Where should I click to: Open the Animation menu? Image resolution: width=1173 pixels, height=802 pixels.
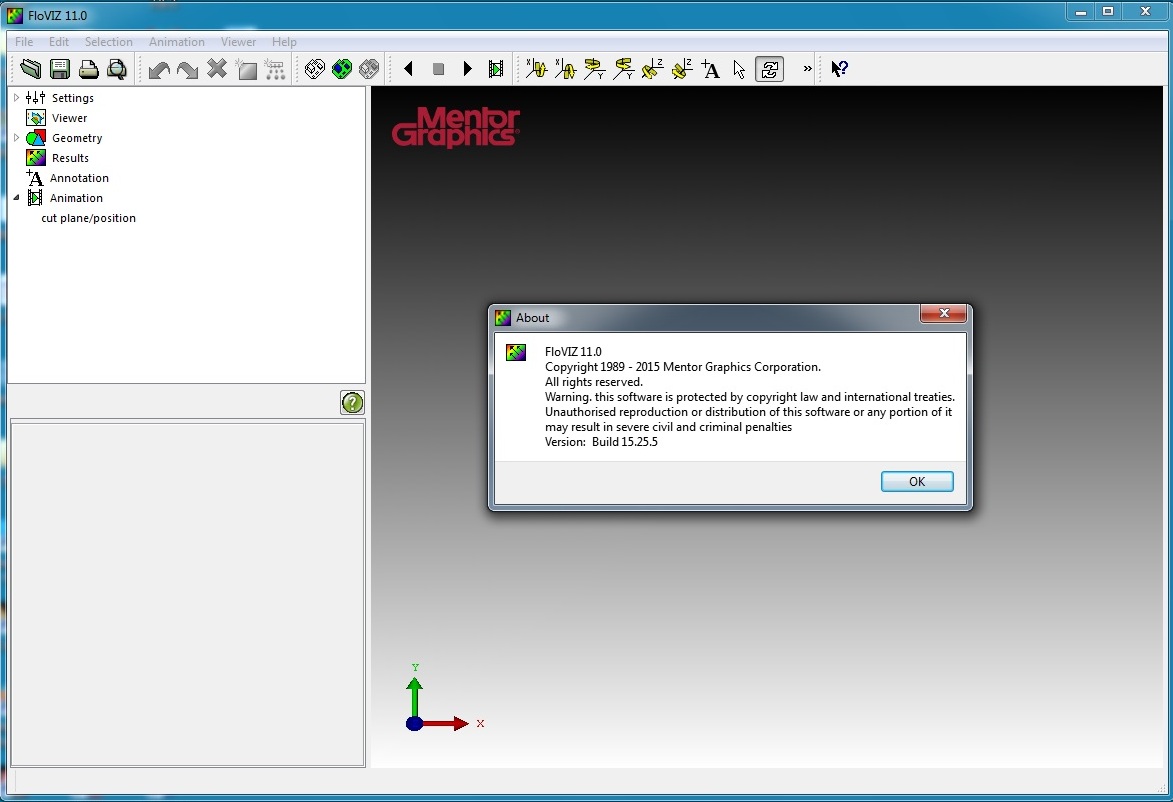click(x=177, y=42)
